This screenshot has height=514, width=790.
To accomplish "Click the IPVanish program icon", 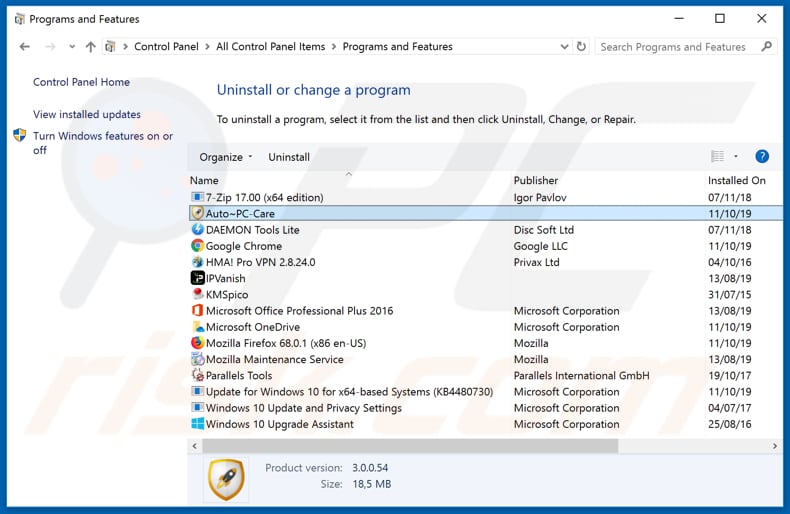I will [198, 278].
